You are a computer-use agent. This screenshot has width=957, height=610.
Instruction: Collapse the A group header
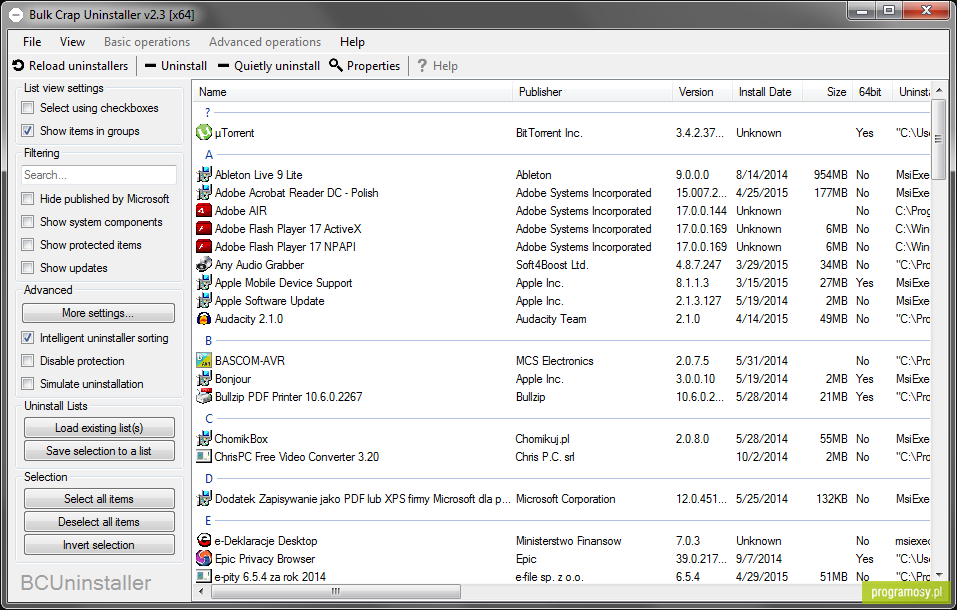[x=209, y=154]
